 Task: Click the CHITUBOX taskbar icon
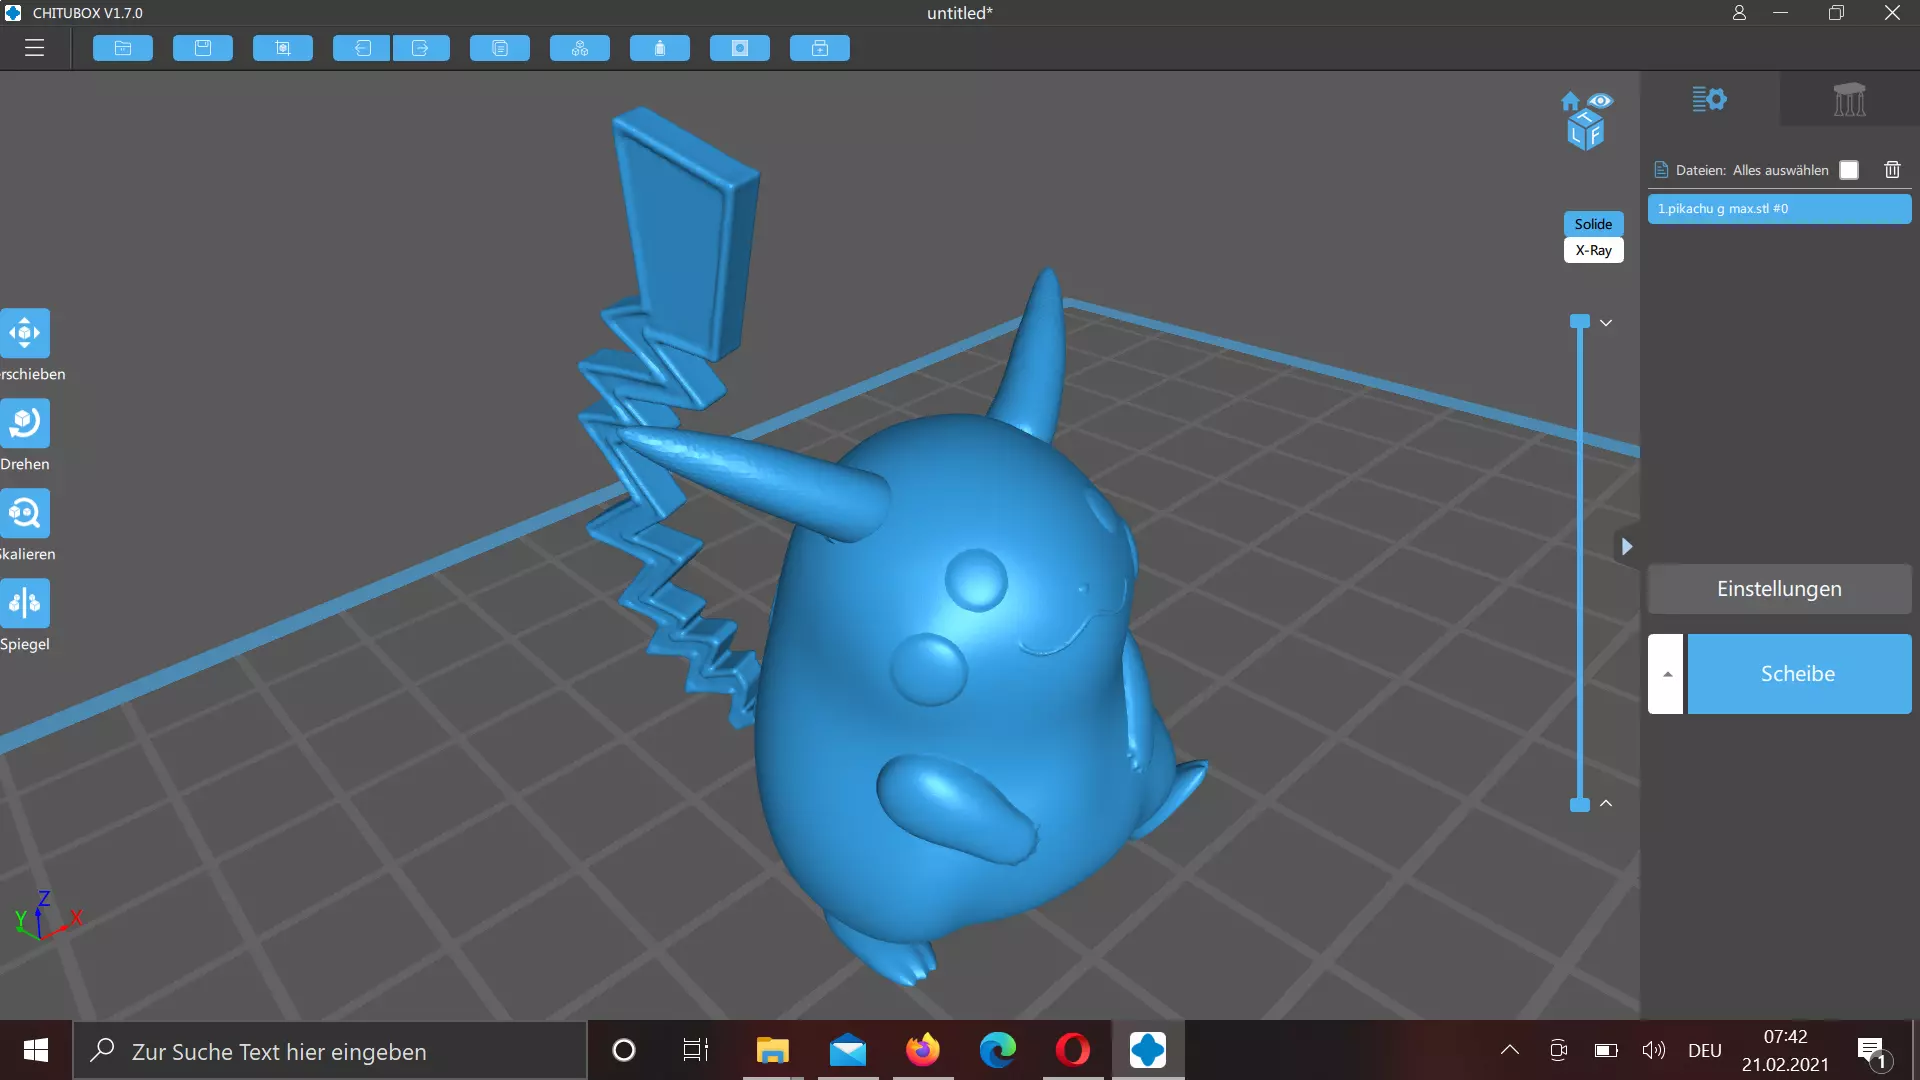pyautogui.click(x=1148, y=1050)
